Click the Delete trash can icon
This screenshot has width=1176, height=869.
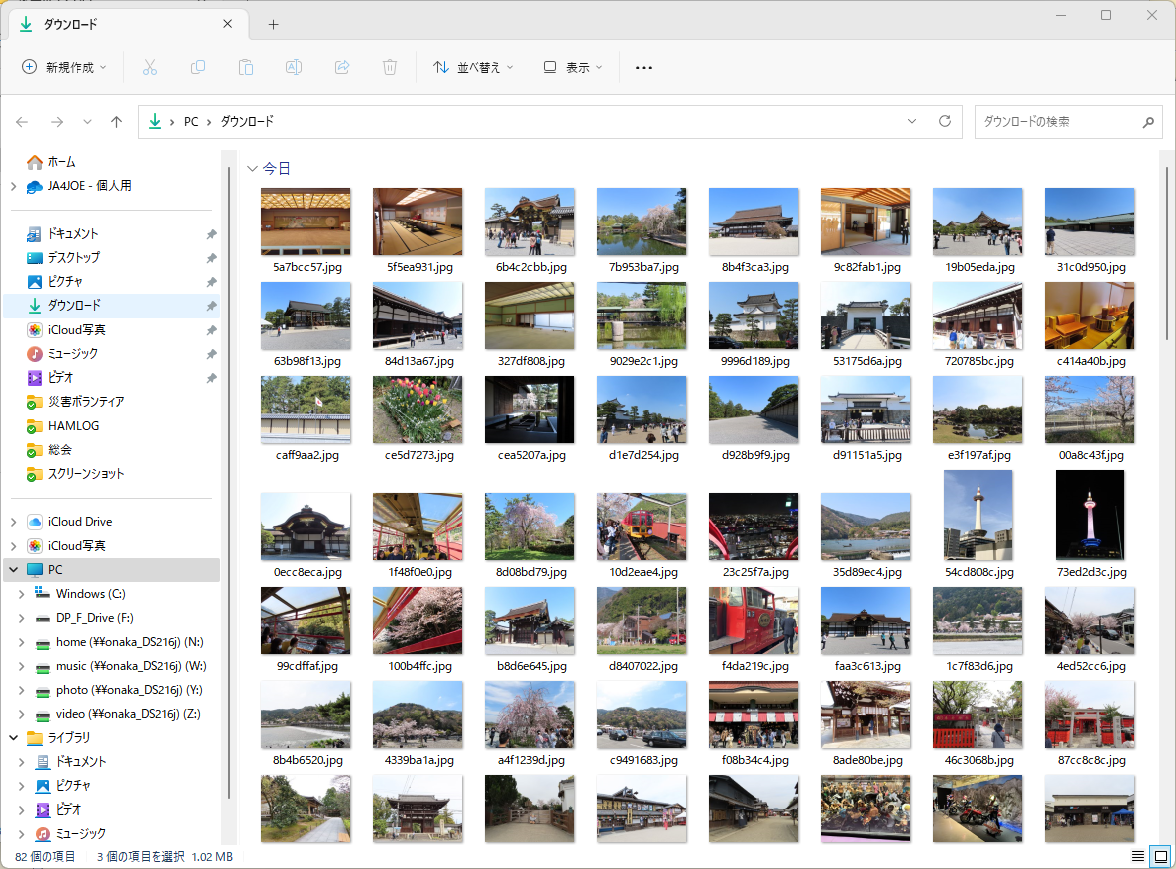click(390, 67)
